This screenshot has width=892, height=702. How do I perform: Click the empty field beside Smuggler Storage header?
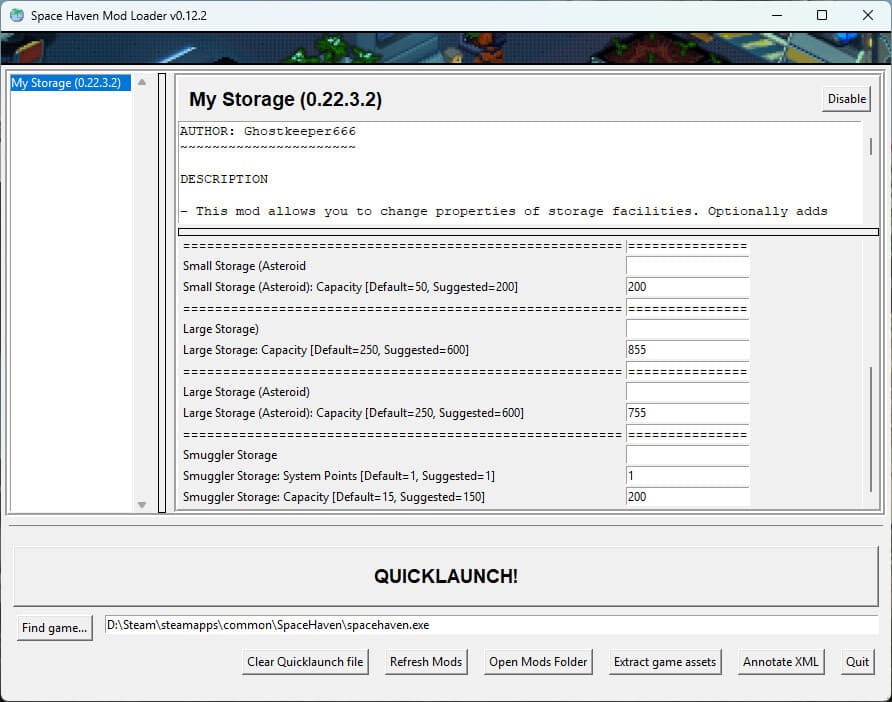687,455
